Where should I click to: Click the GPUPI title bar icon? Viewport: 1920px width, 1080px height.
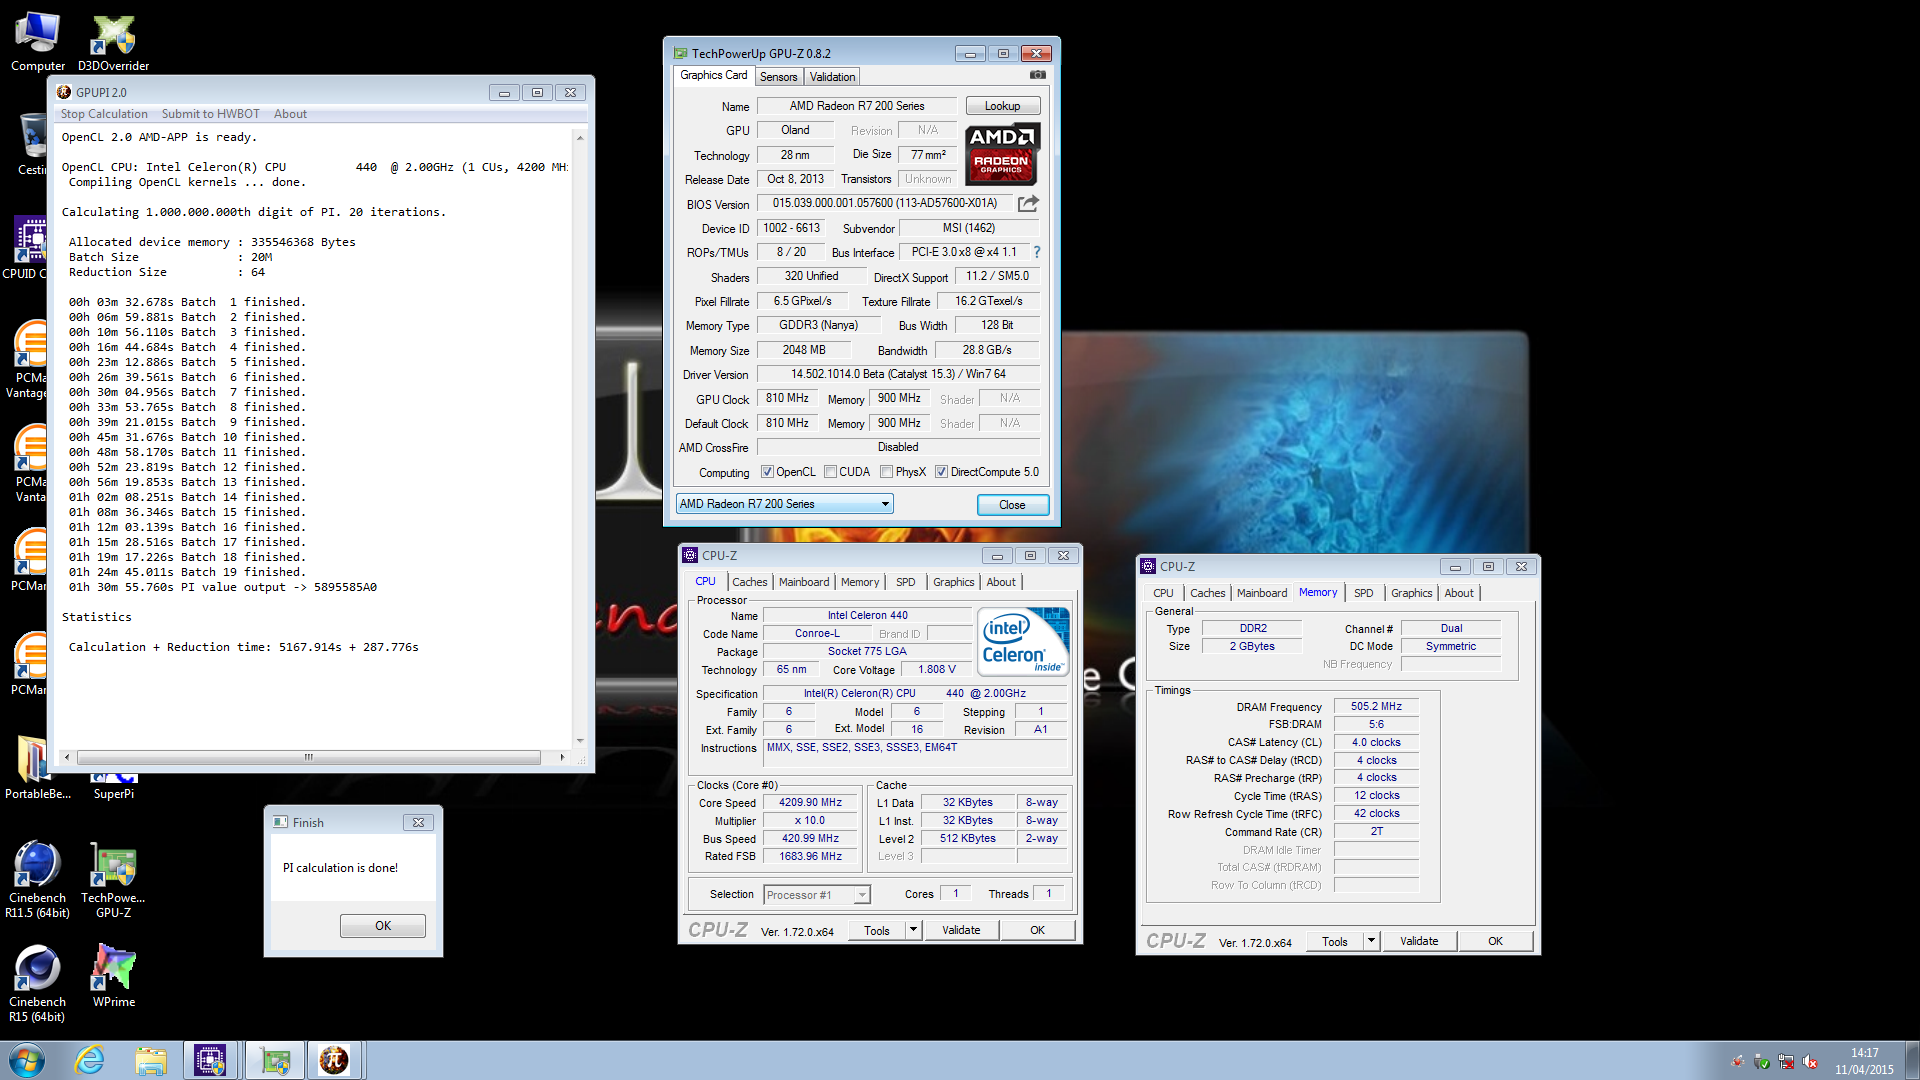[64, 92]
